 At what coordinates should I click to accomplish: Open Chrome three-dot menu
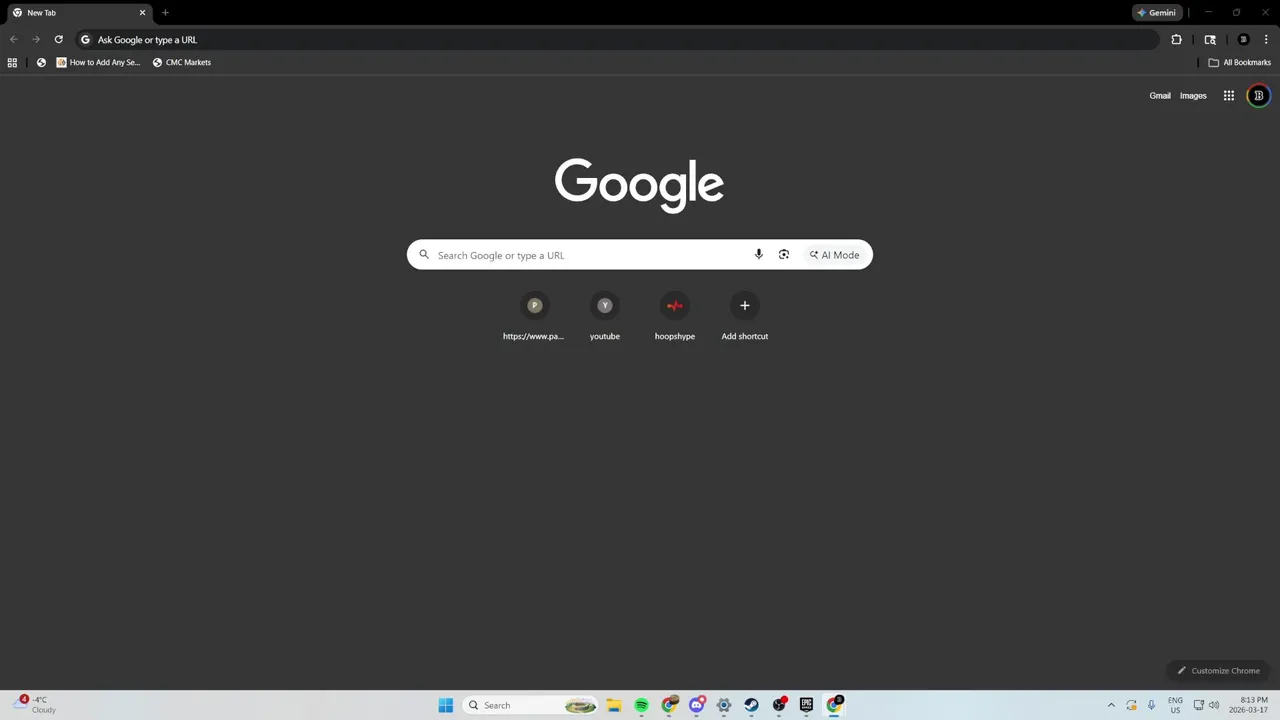tap(1266, 40)
